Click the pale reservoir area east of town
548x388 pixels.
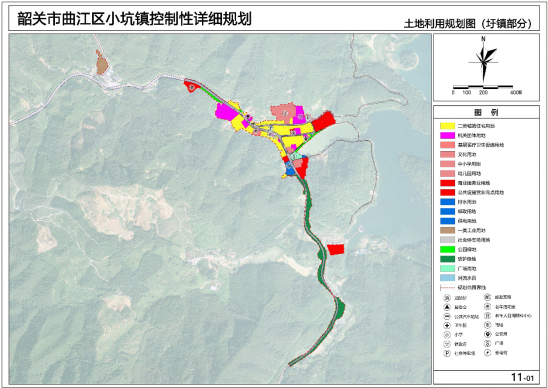point(329,139)
